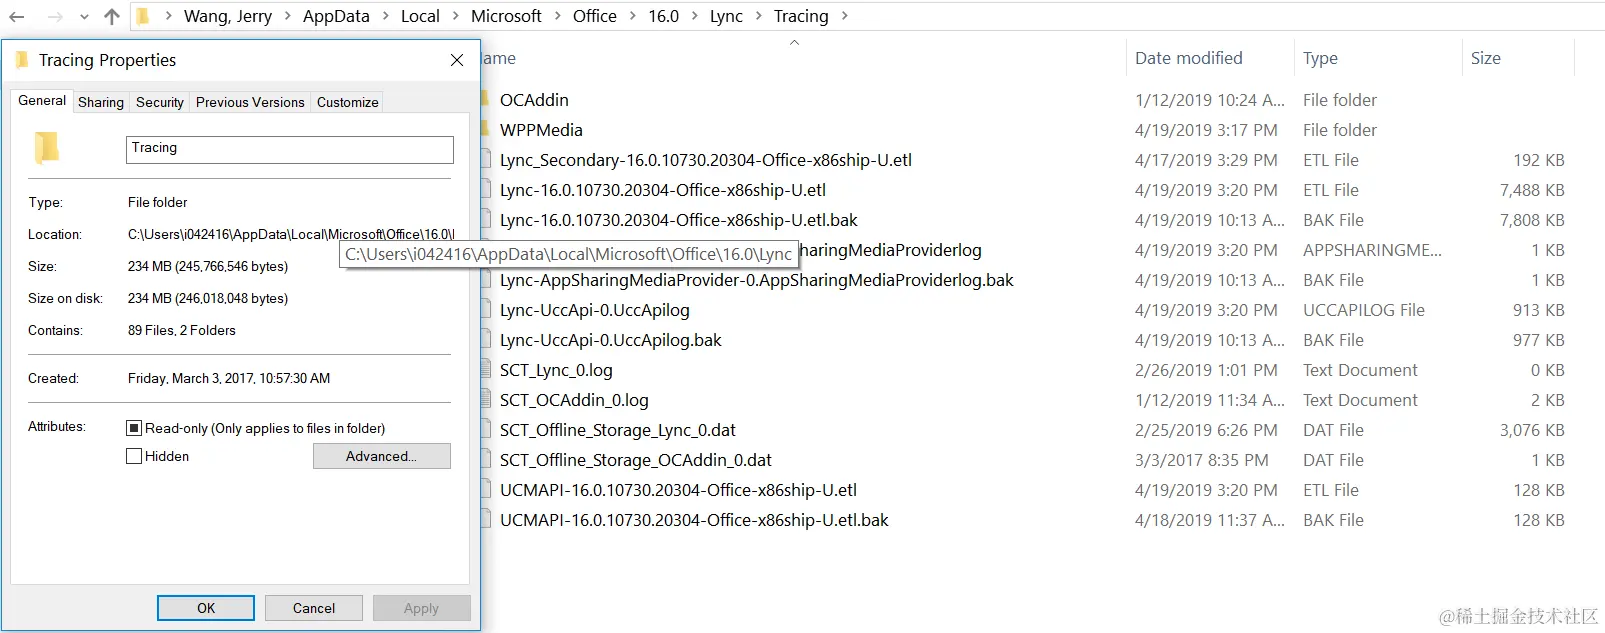
Task: Select Lync-AppSharingMediaProviderlog.bak file
Action: (757, 280)
